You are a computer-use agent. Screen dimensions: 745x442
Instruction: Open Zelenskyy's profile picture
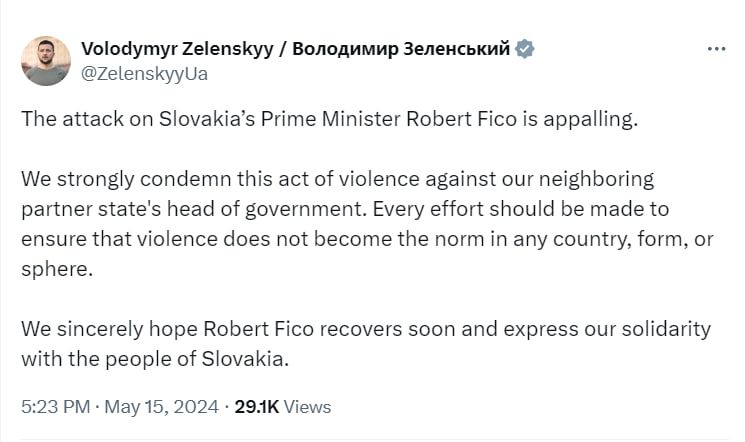(46, 60)
